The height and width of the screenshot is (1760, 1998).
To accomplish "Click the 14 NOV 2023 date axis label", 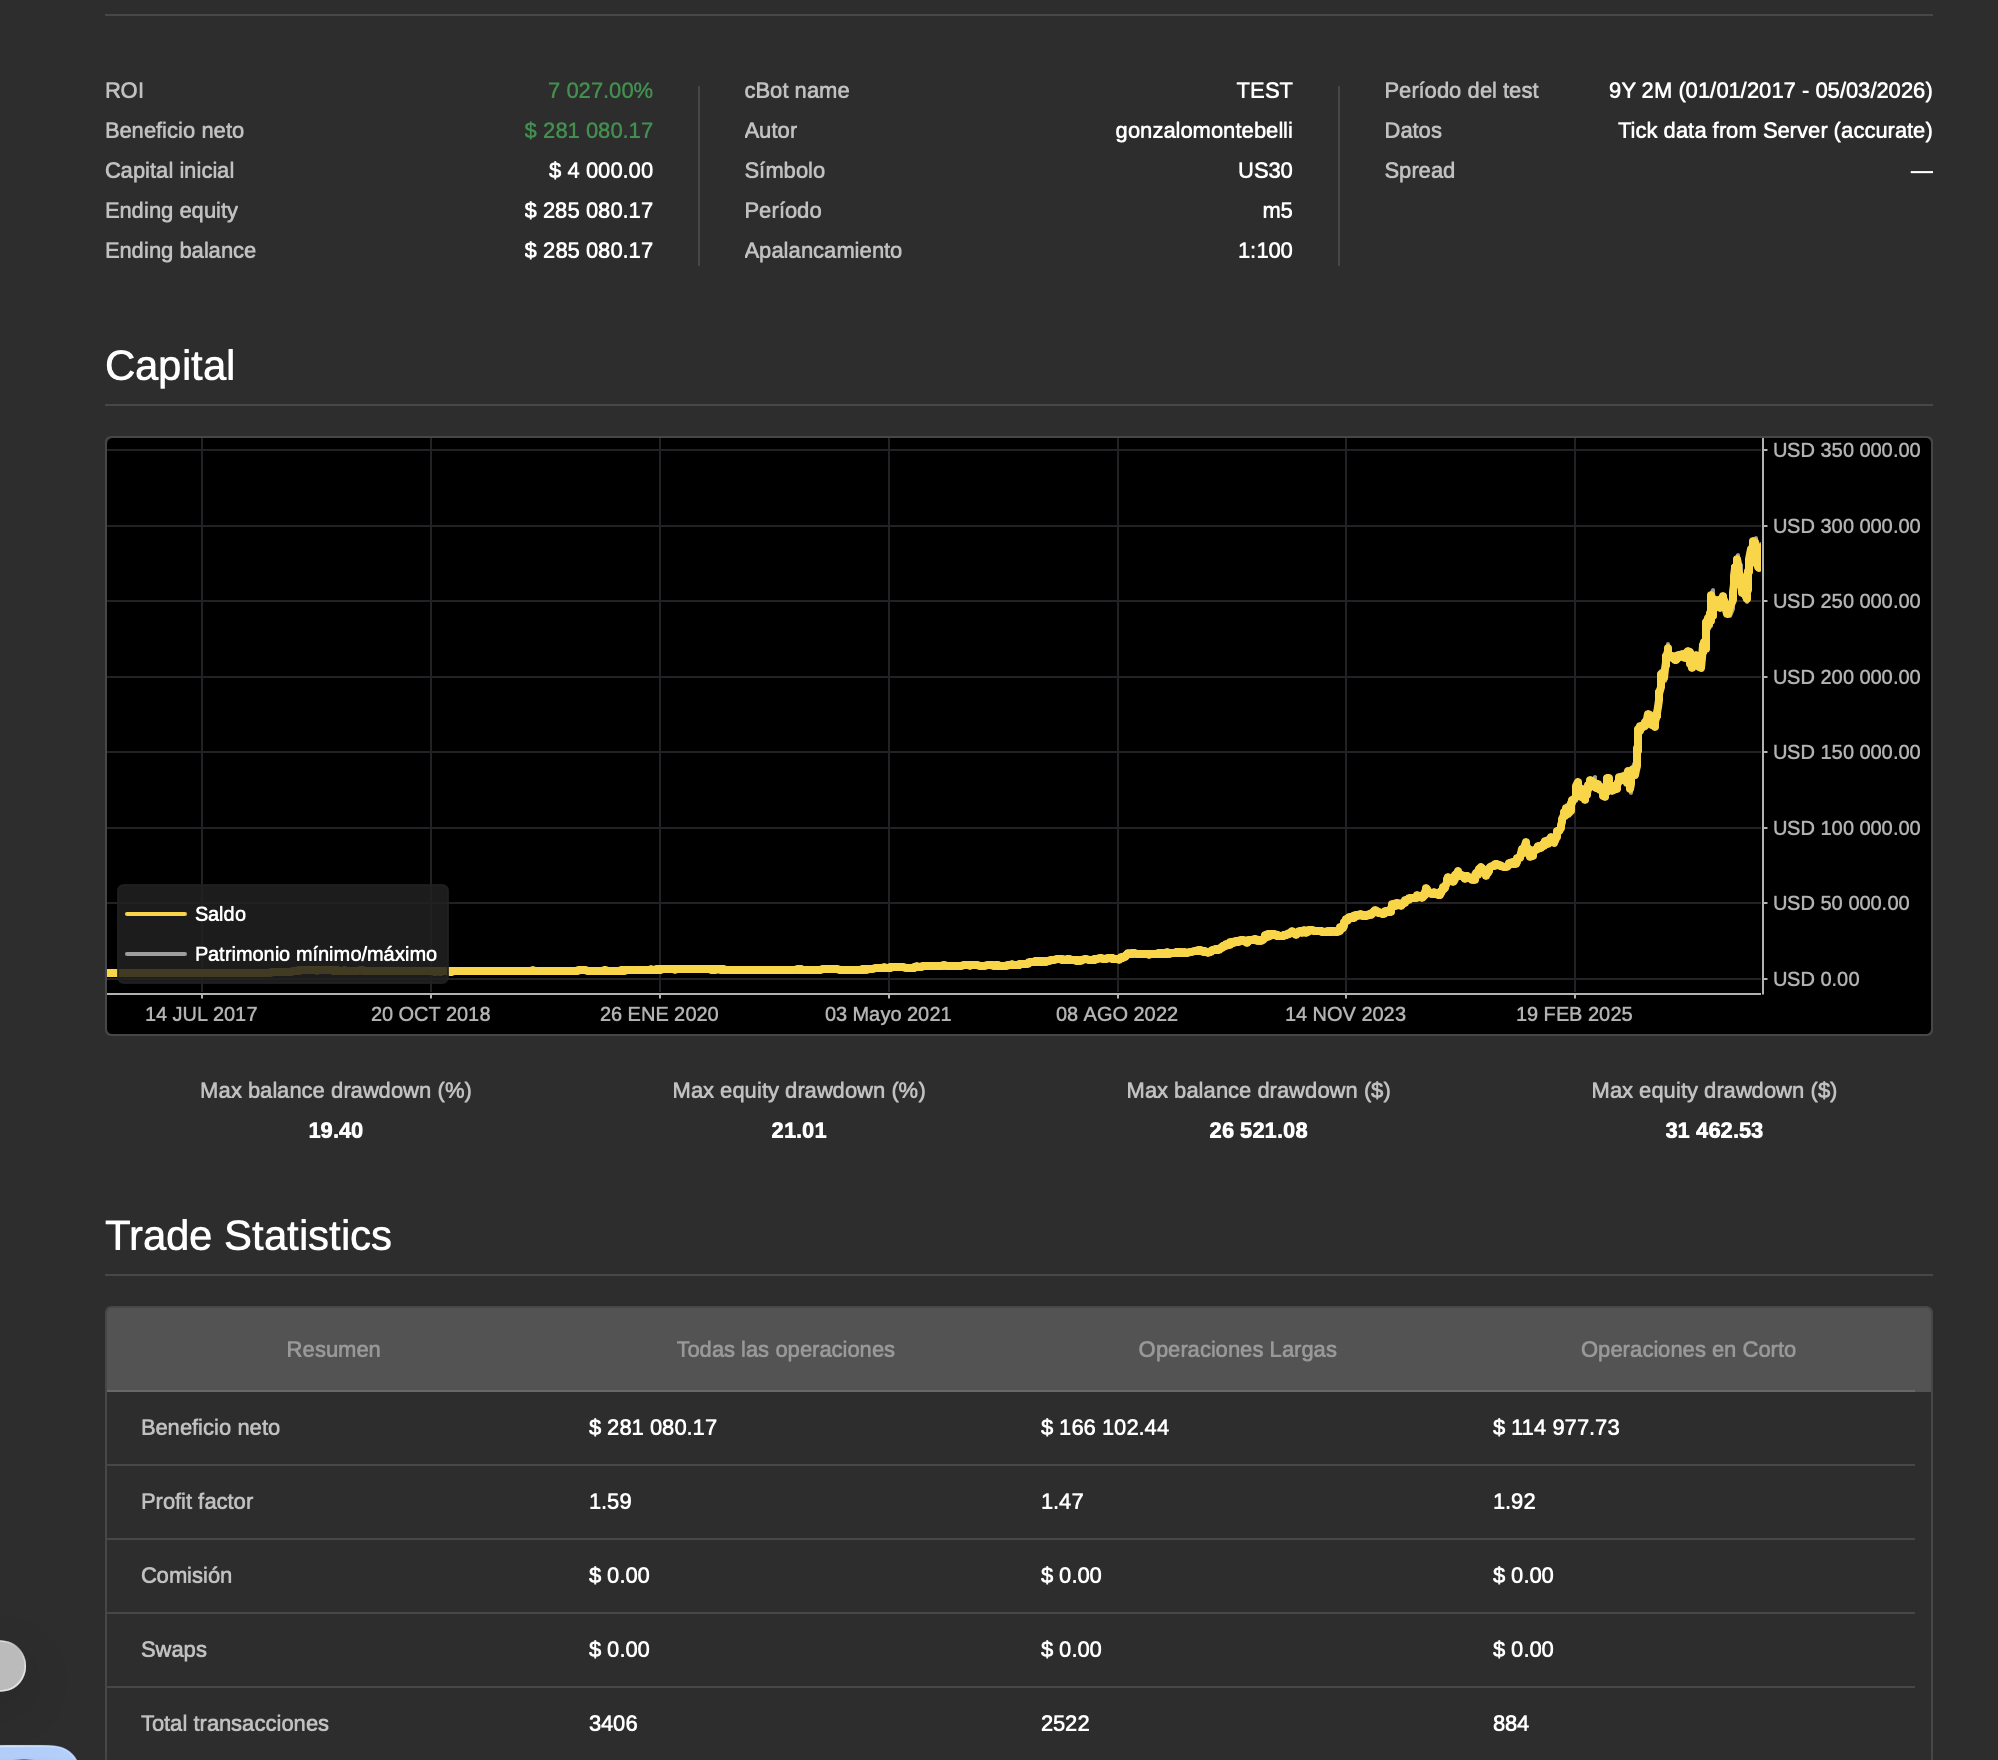I will coord(1344,1014).
